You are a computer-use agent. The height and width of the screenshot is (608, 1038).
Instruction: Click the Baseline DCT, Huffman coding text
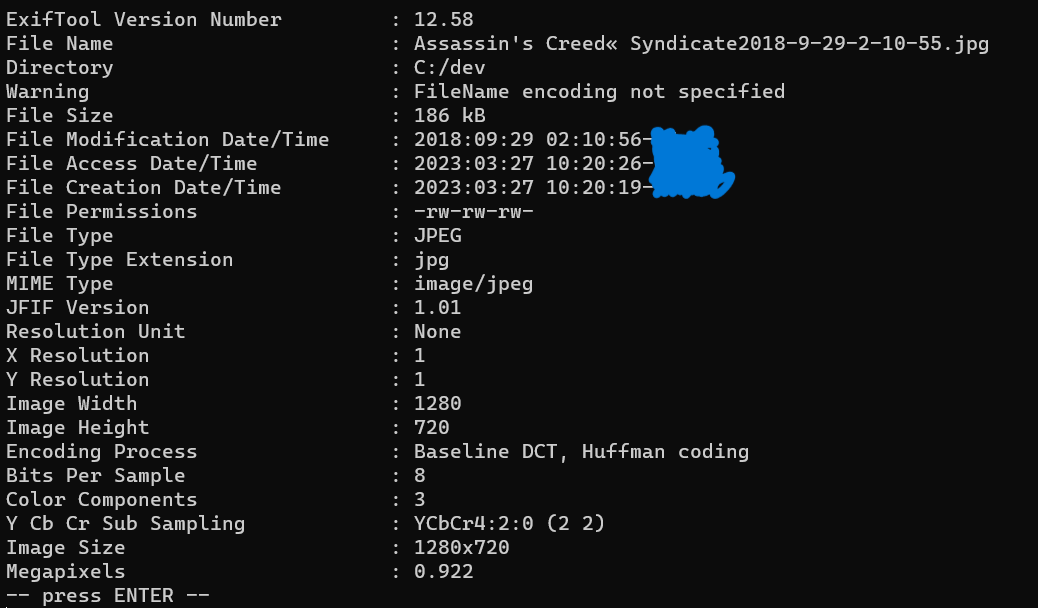pyautogui.click(x=581, y=452)
